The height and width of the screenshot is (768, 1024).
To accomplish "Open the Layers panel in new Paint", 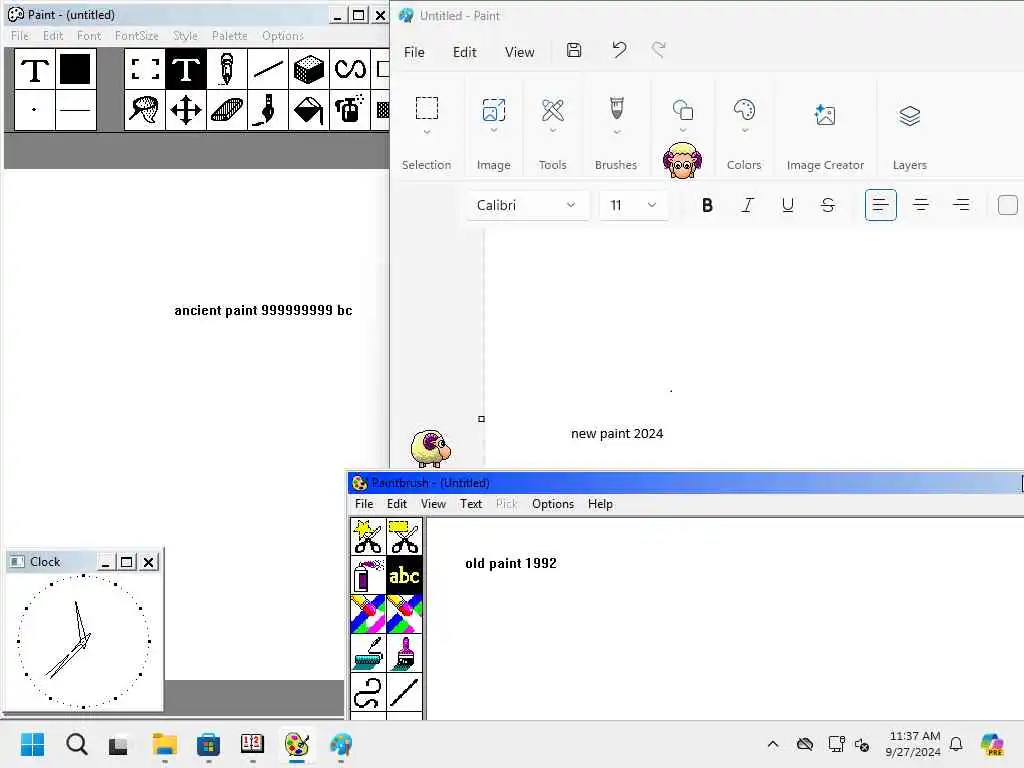I will click(x=910, y=116).
